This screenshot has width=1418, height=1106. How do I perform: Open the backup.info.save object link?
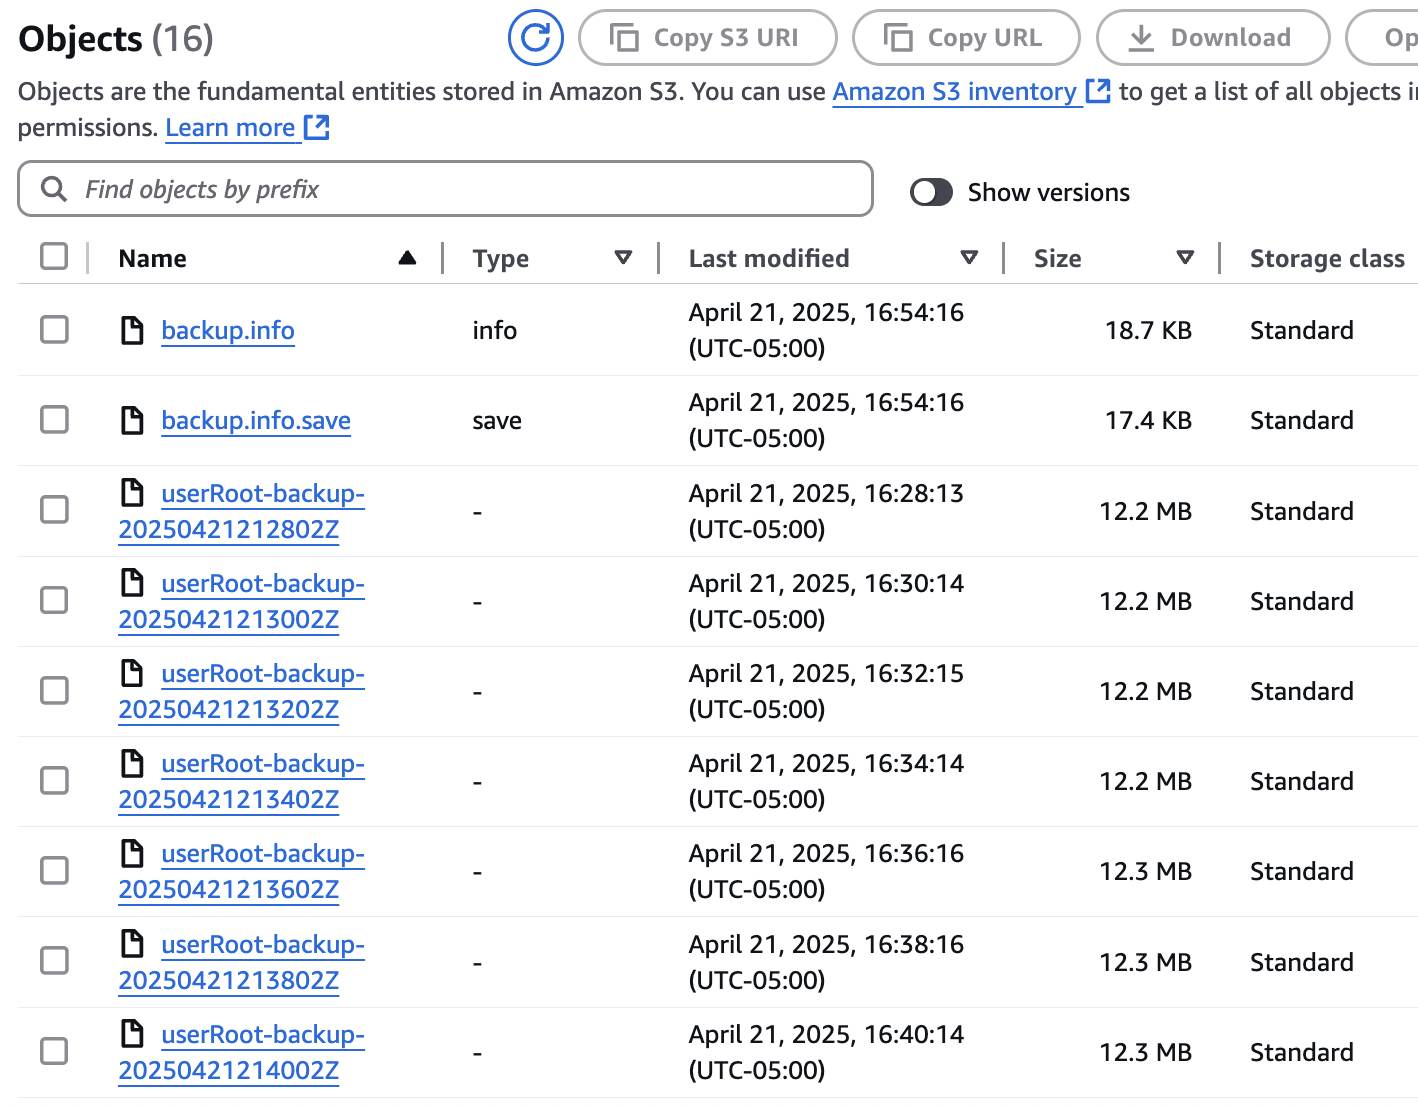point(256,421)
